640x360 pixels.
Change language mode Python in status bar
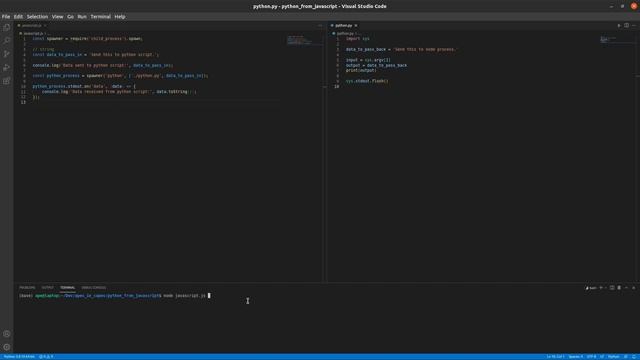pos(613,357)
